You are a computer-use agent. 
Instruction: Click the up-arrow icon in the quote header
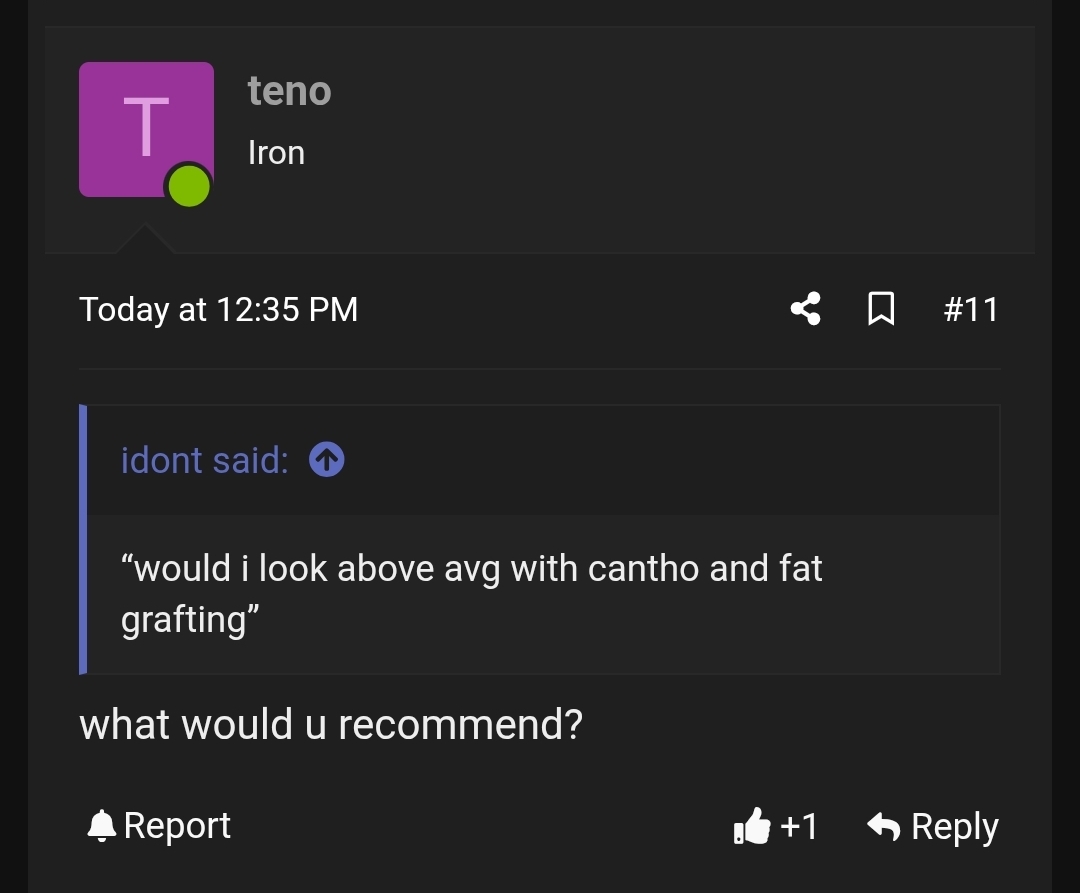[x=325, y=459]
